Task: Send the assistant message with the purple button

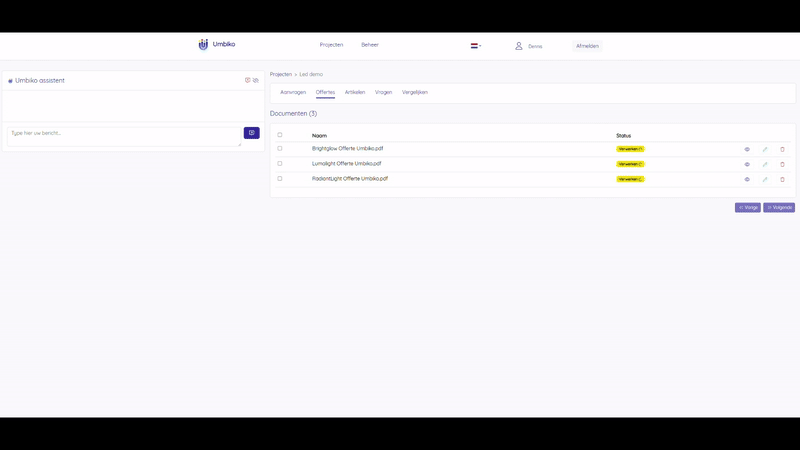Action: [252, 133]
